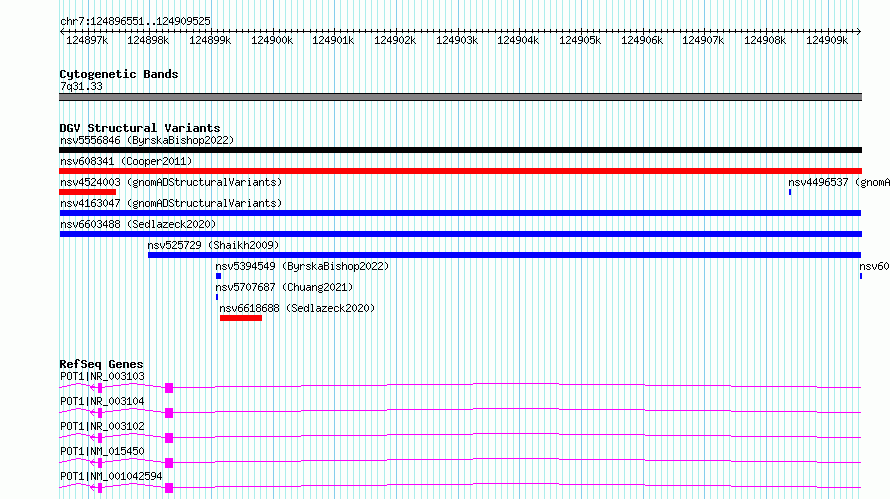This screenshot has height=499, width=890.
Task: Open the nsv4163047 gnomAD label
Action: [171, 203]
